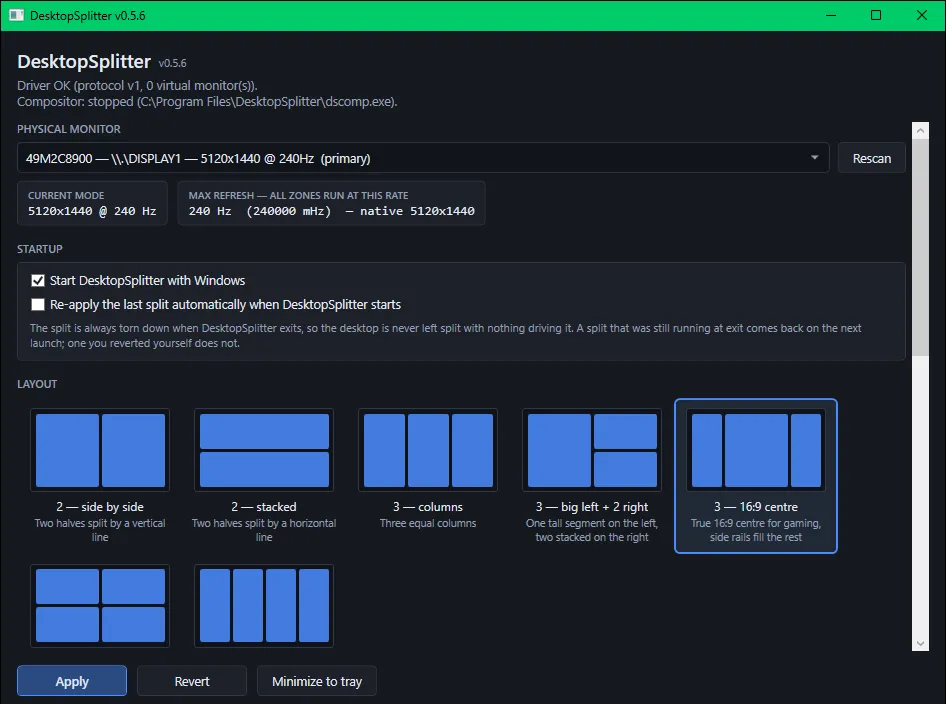
Task: Click the Driver OK status line
Action: (137, 86)
